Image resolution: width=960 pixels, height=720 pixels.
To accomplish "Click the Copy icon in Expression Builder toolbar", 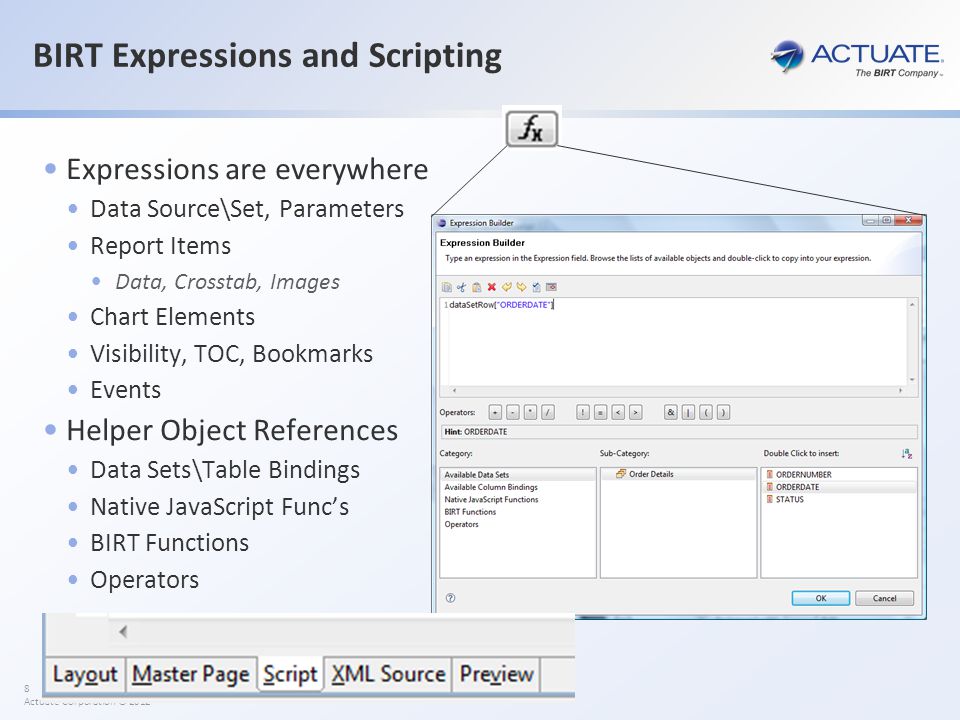I will tap(446, 287).
